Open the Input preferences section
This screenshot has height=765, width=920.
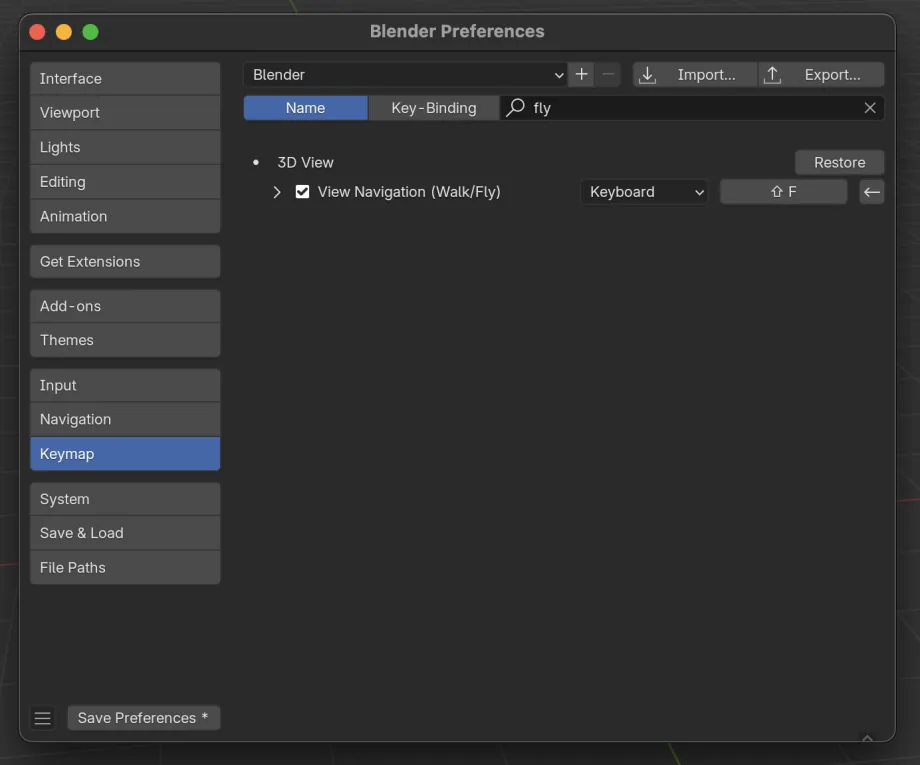tap(125, 385)
